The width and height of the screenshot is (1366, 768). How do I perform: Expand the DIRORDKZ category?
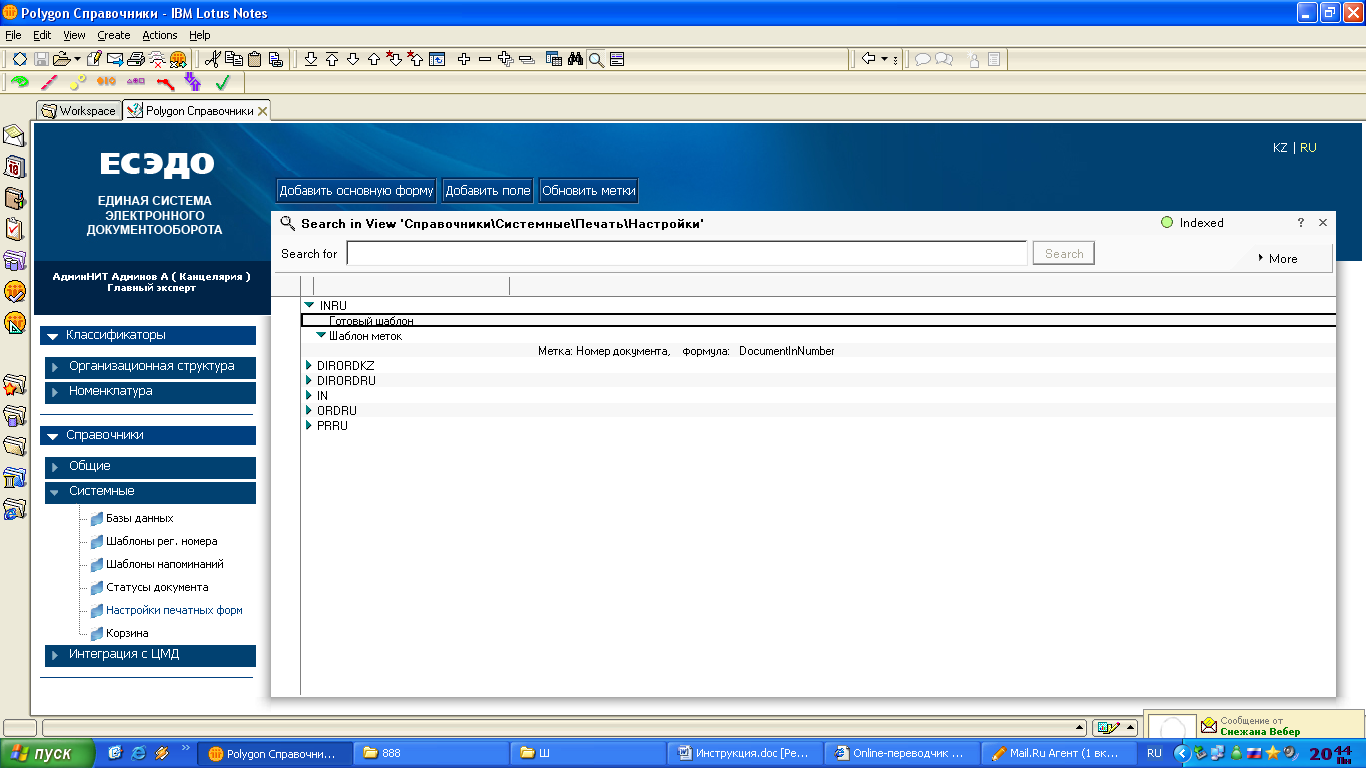tap(309, 366)
